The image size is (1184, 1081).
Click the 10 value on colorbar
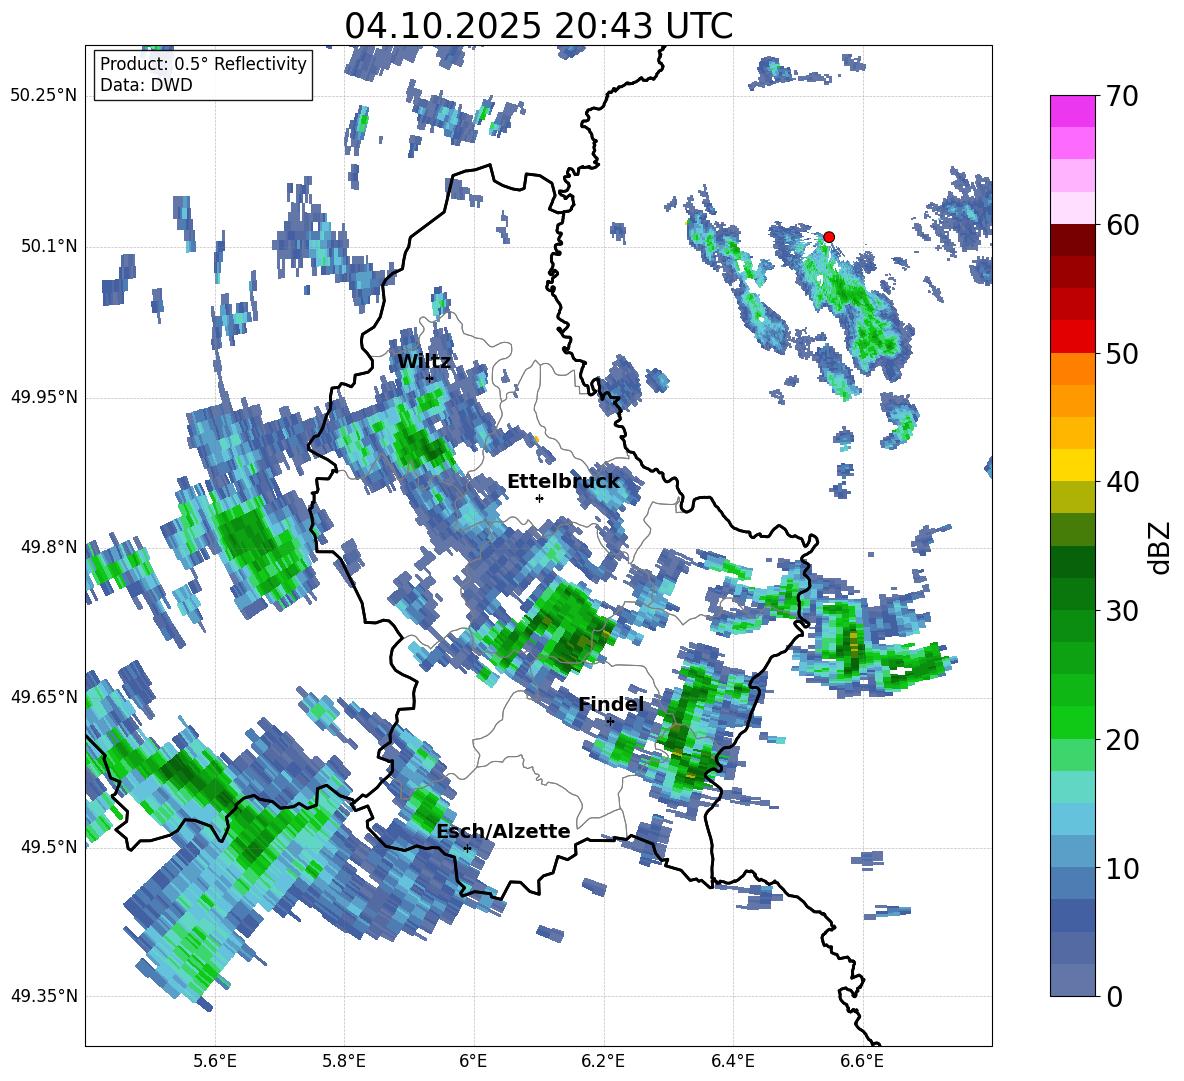coord(1121,868)
